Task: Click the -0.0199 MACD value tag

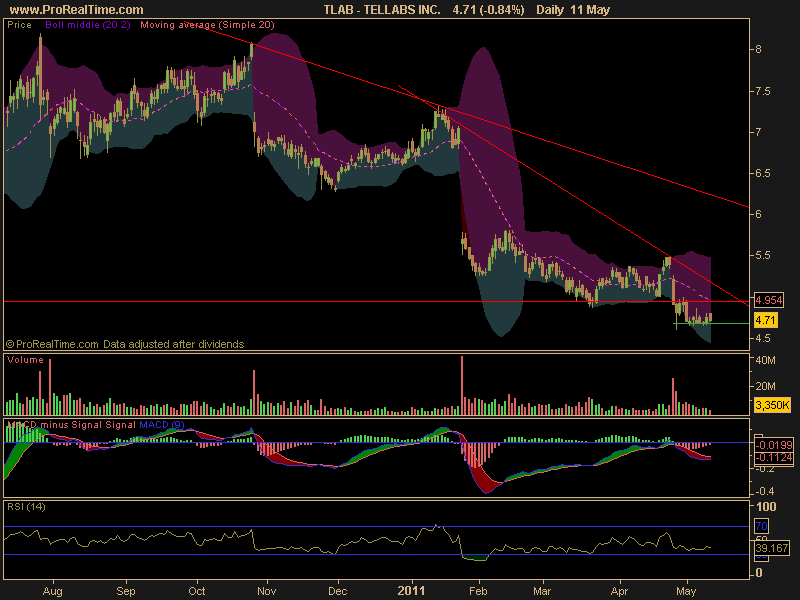Action: (x=774, y=445)
